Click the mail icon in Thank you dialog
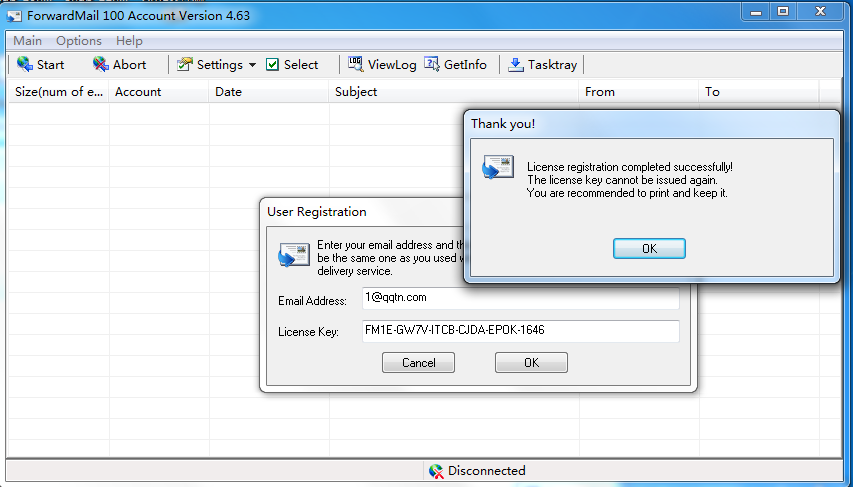 click(x=498, y=167)
